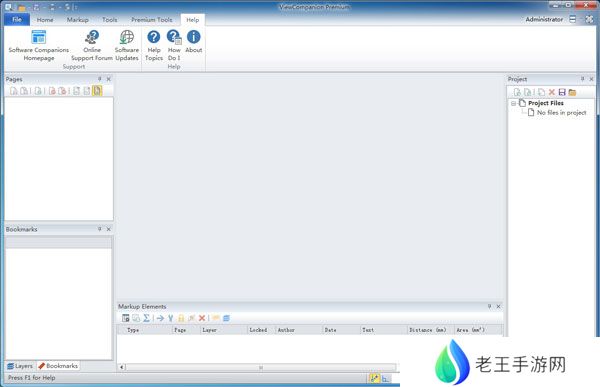
Task: Click the red X delete icon in Markup Elements
Action: (202, 318)
